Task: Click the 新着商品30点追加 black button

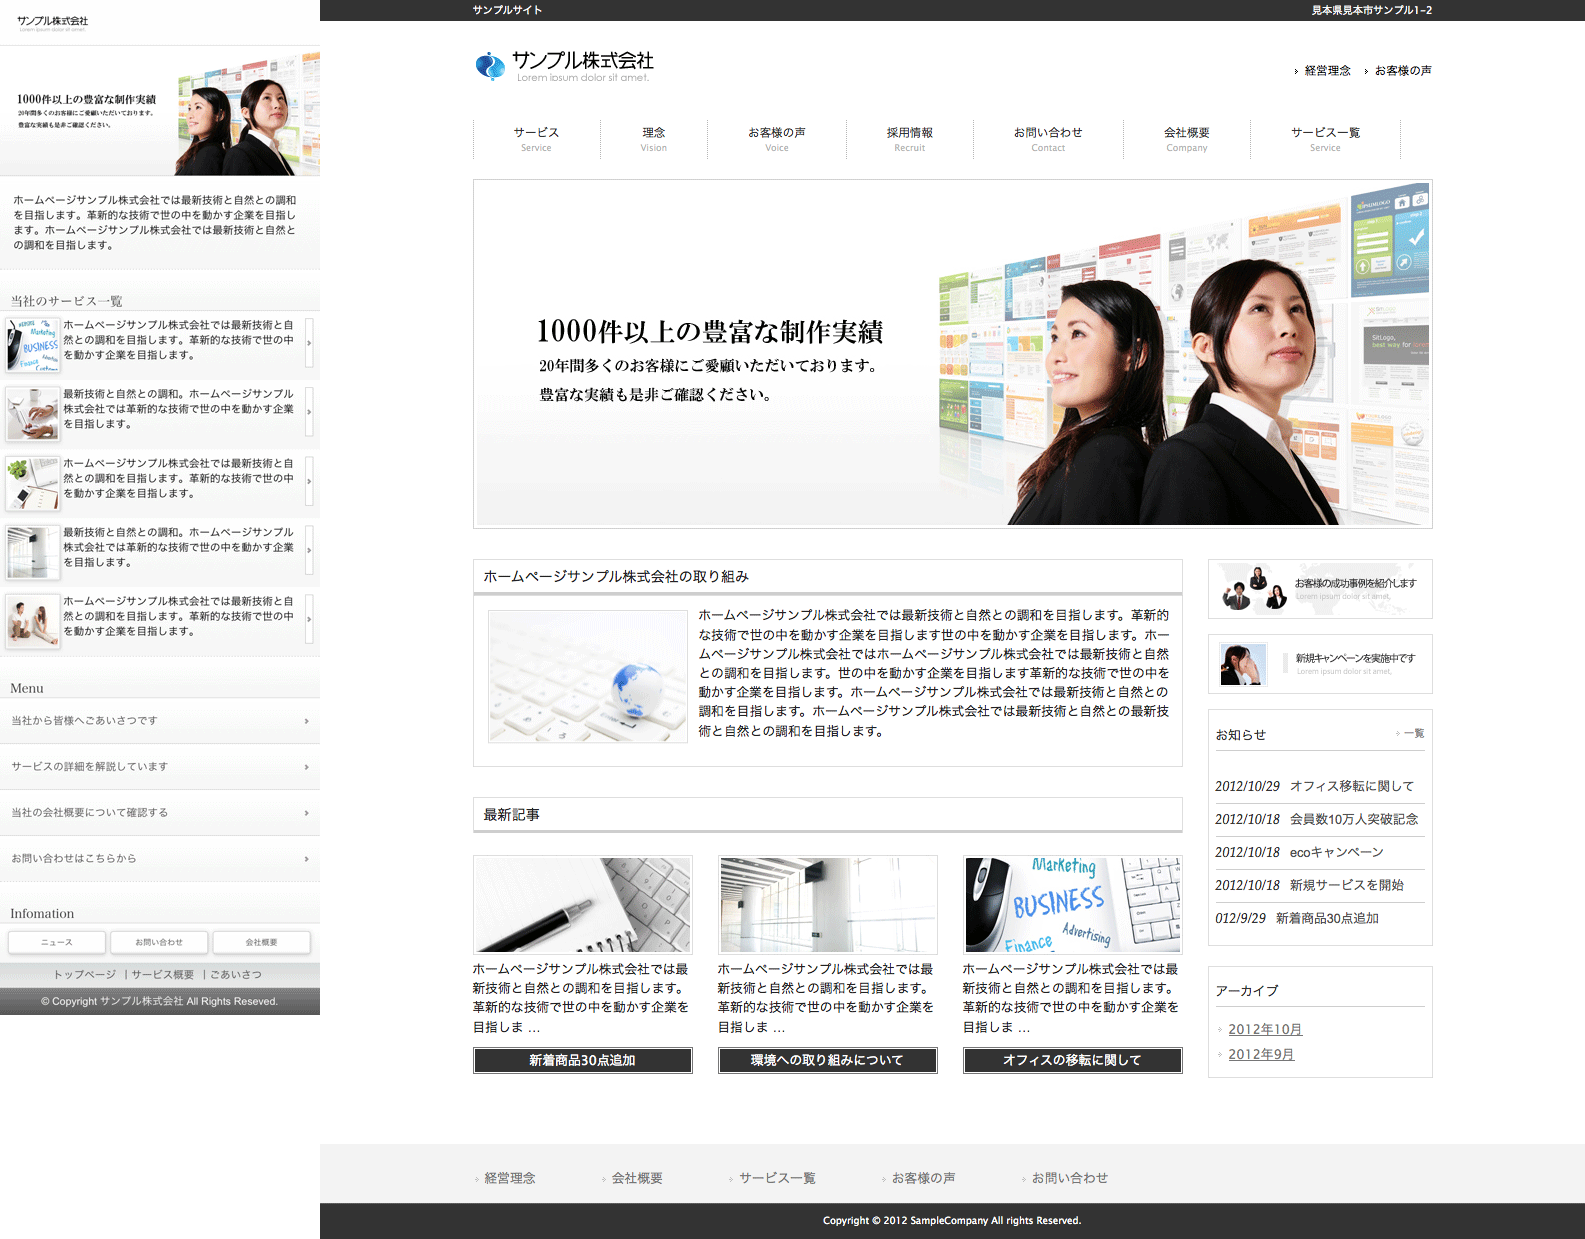Action: point(582,1060)
